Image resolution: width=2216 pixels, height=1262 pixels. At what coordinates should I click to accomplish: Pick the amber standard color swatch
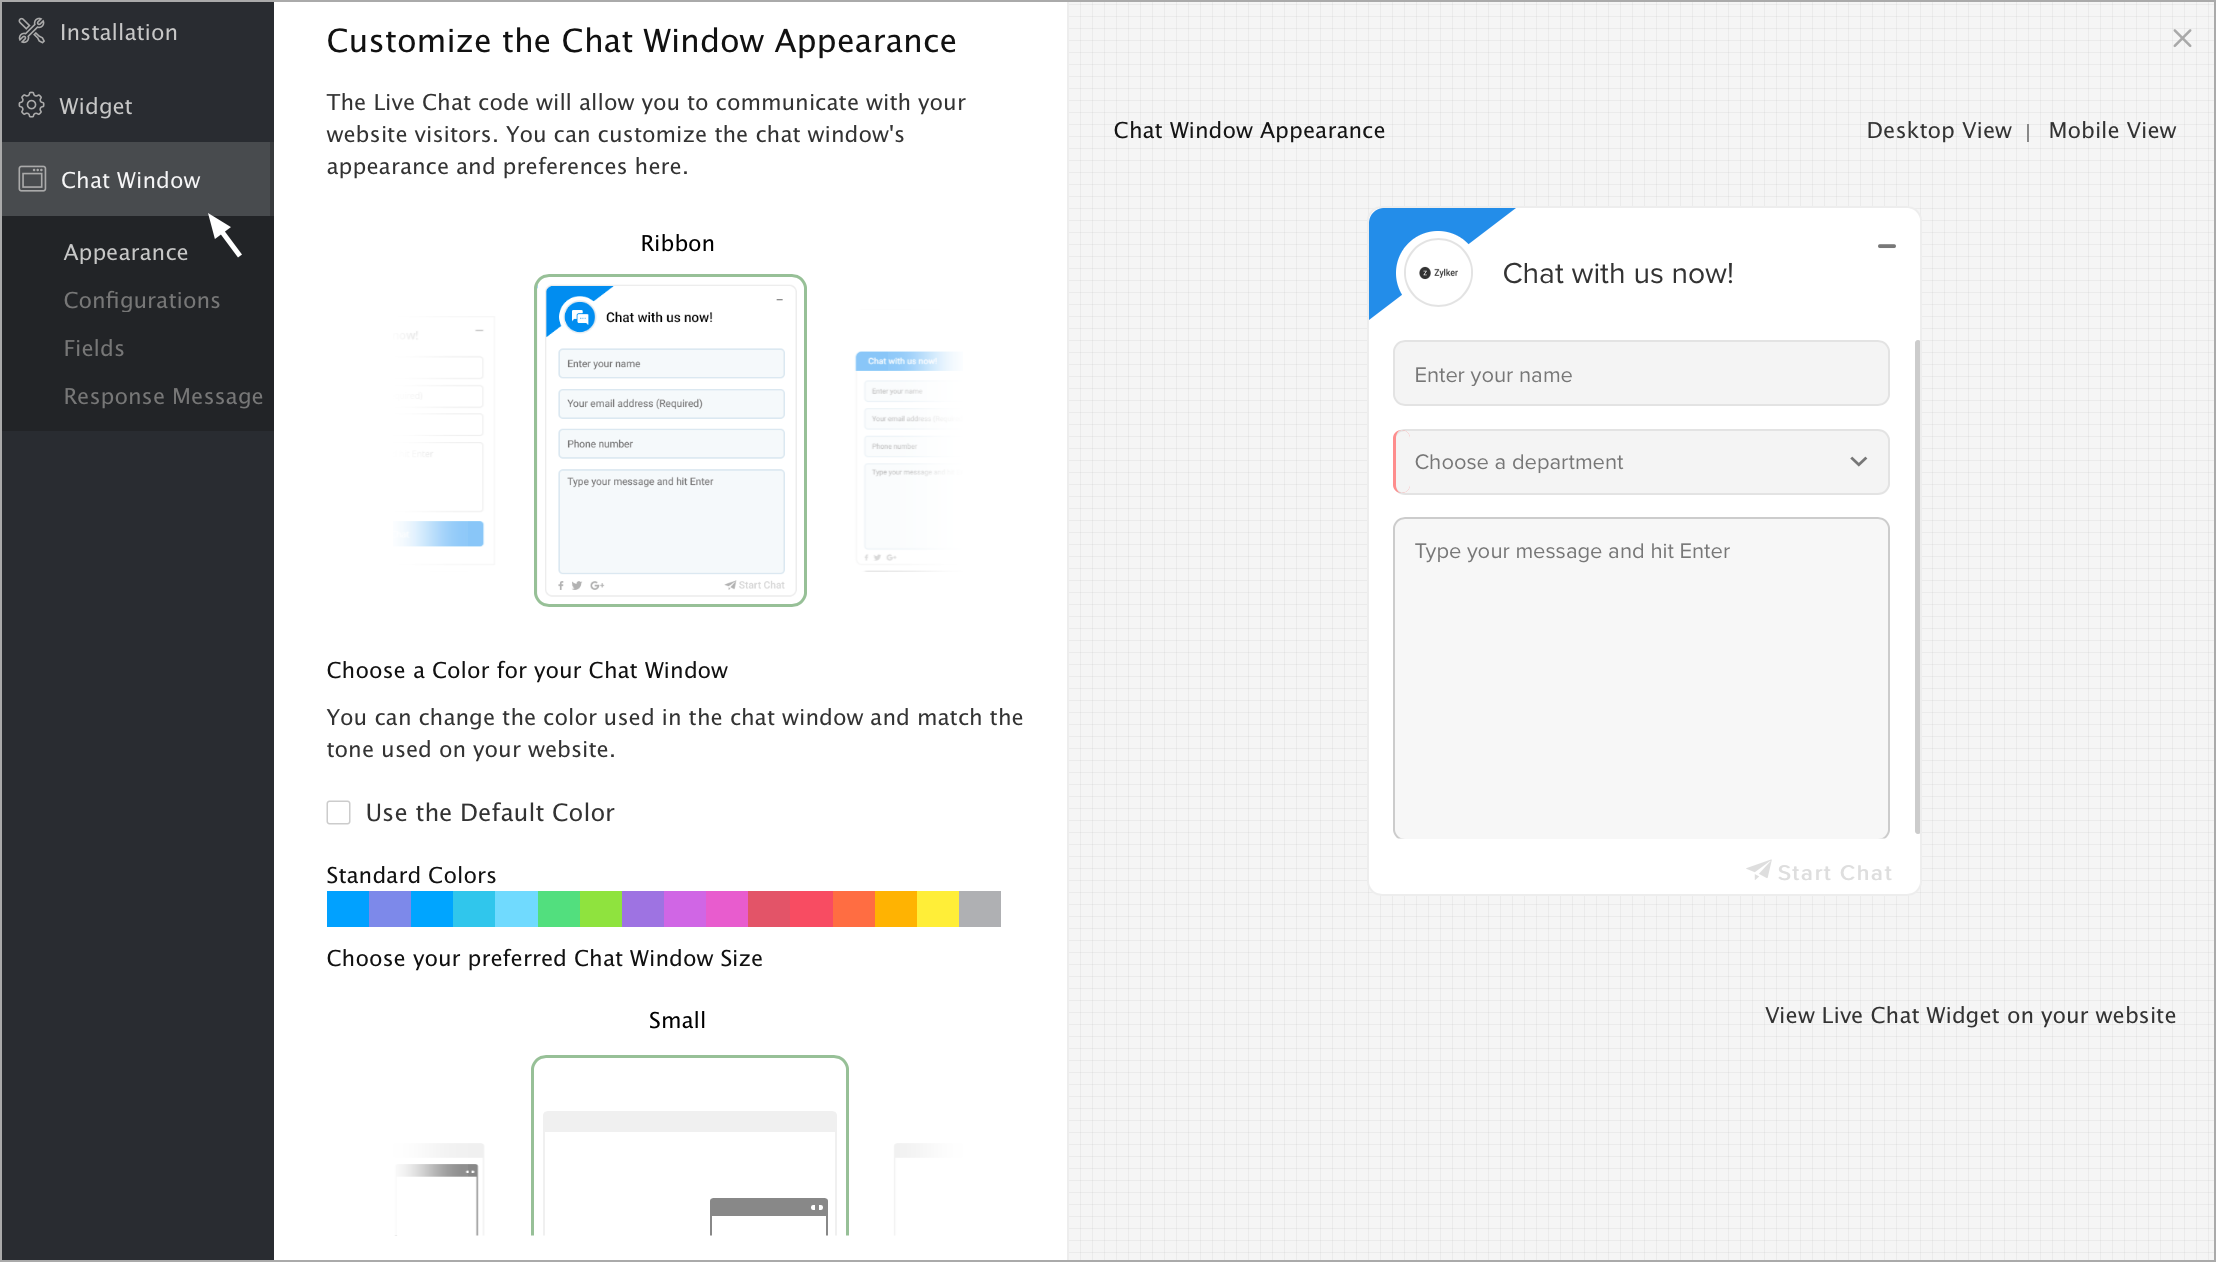tap(896, 909)
